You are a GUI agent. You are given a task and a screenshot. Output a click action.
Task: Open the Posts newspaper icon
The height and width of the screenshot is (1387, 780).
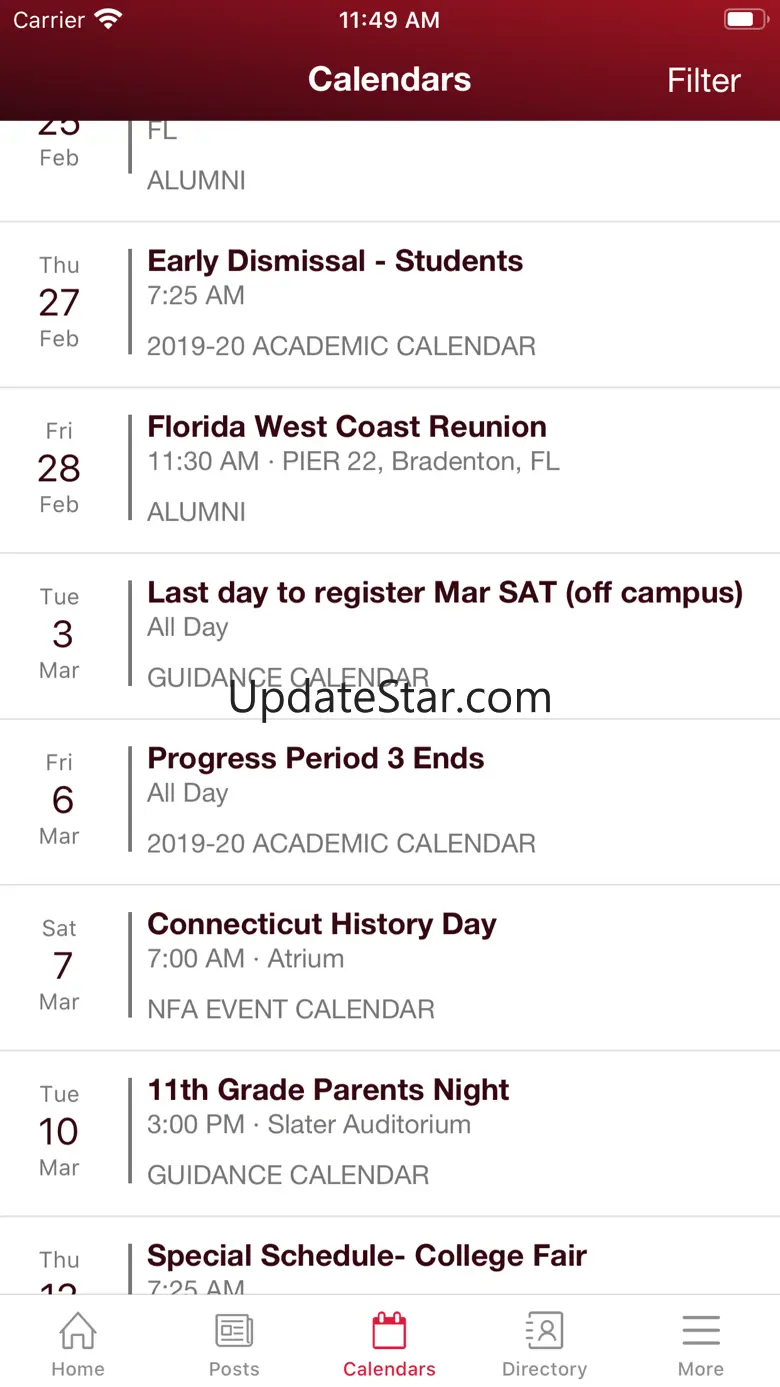pos(234,1331)
